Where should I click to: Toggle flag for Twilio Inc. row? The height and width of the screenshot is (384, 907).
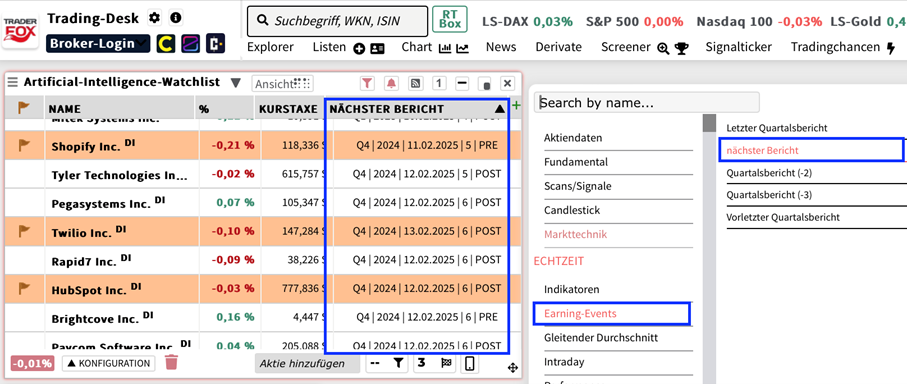pyautogui.click(x=24, y=231)
